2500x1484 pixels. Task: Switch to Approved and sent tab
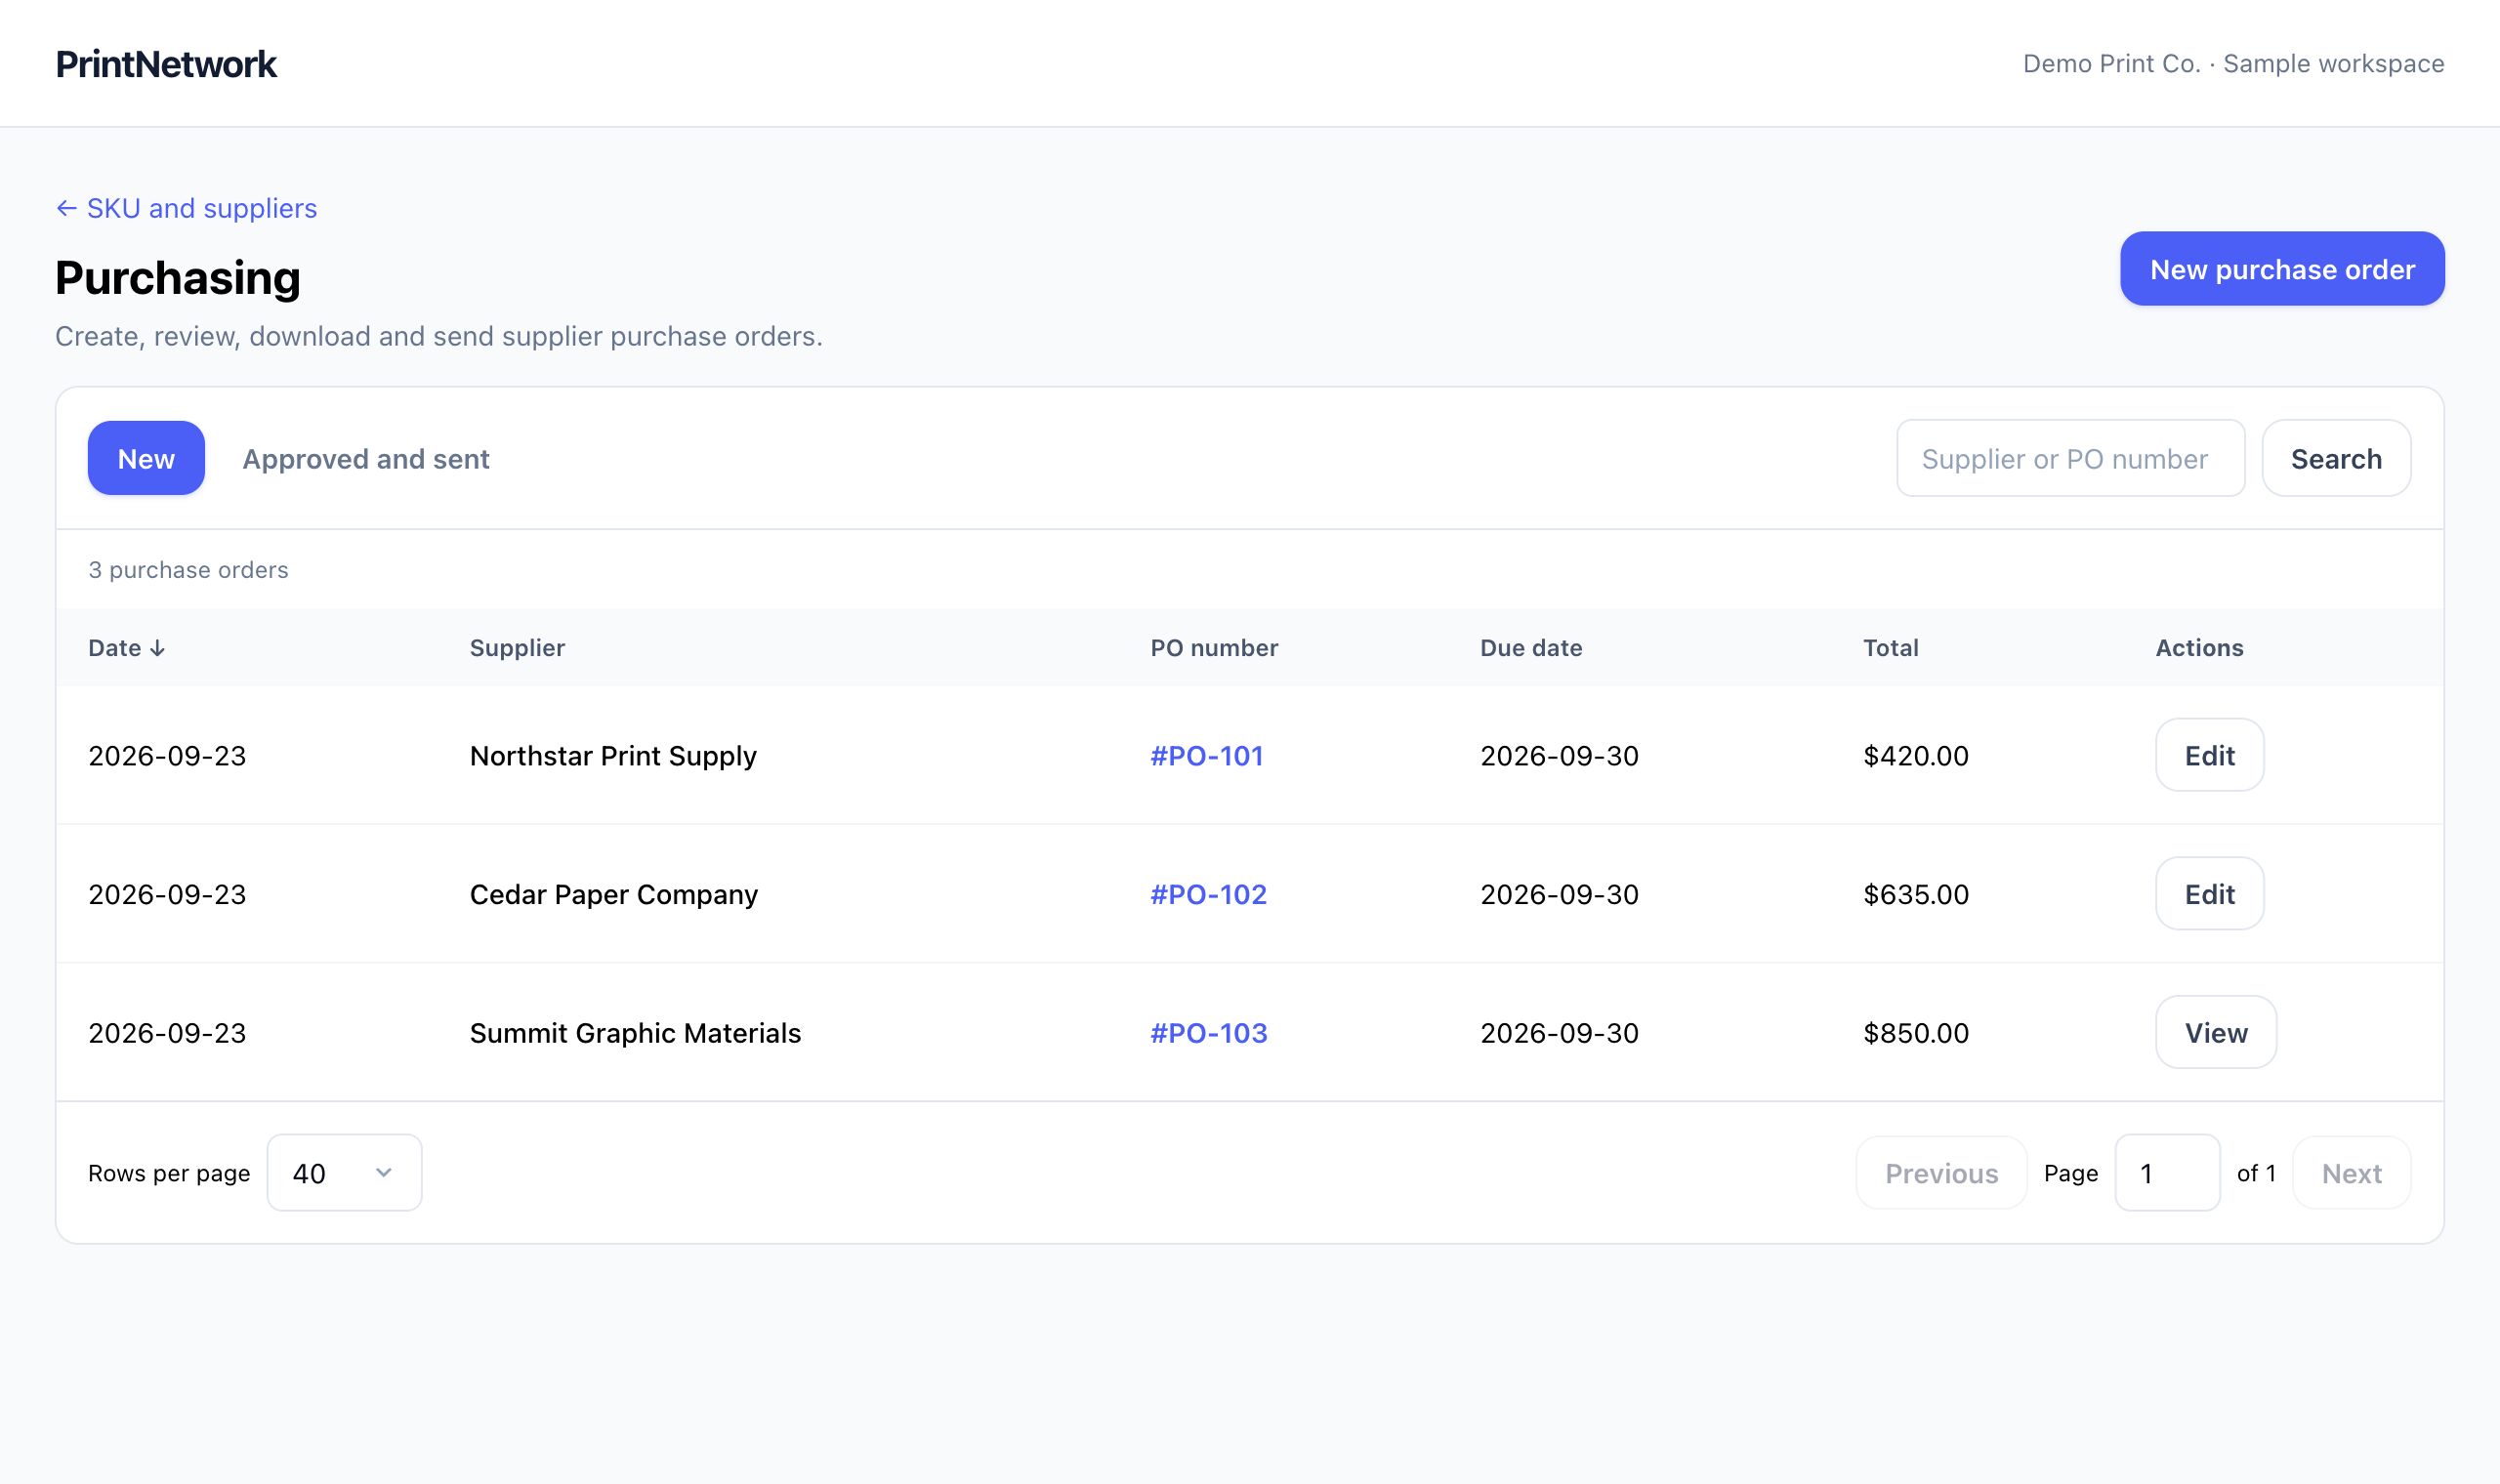coord(365,459)
